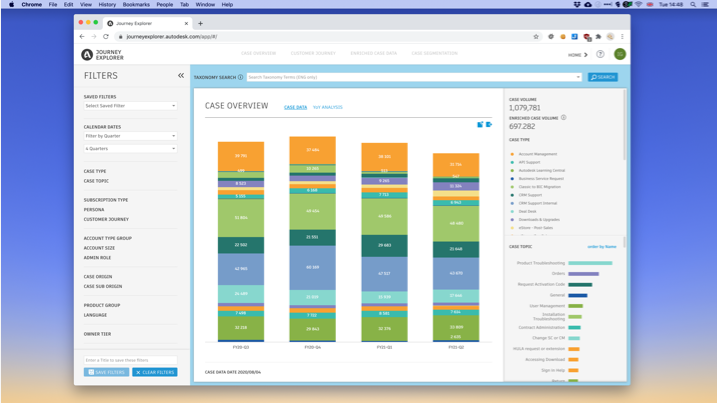Click the Product Troubleshooting topic bar
717x403 pixels.
point(590,263)
